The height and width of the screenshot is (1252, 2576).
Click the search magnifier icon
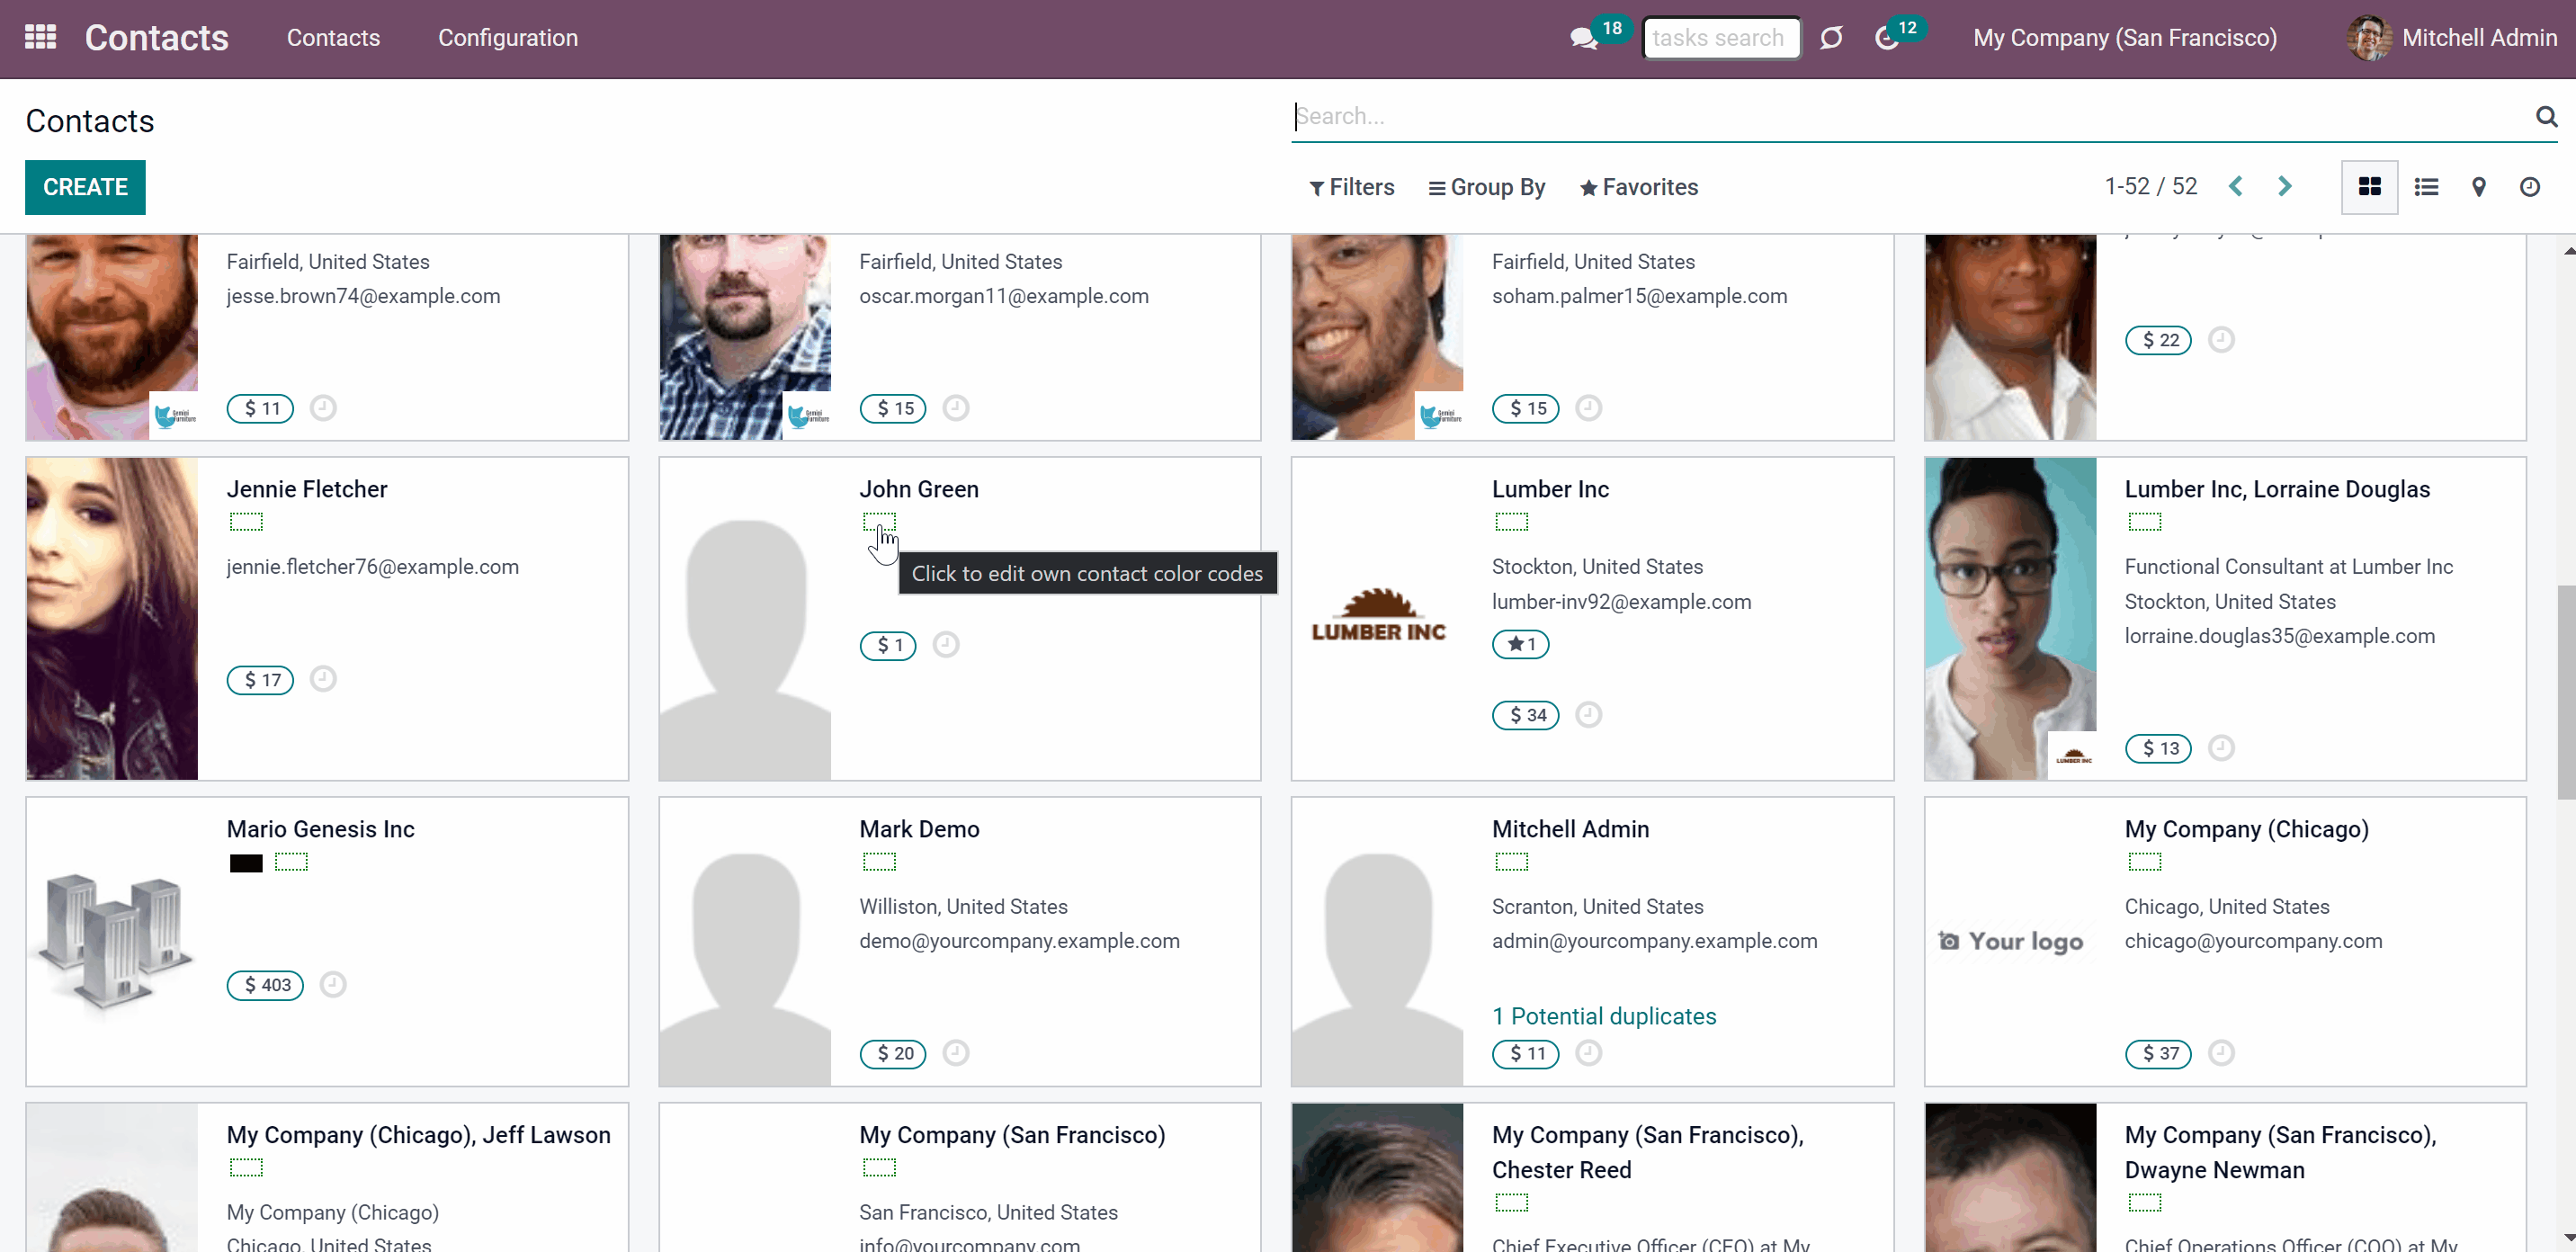tap(2546, 116)
